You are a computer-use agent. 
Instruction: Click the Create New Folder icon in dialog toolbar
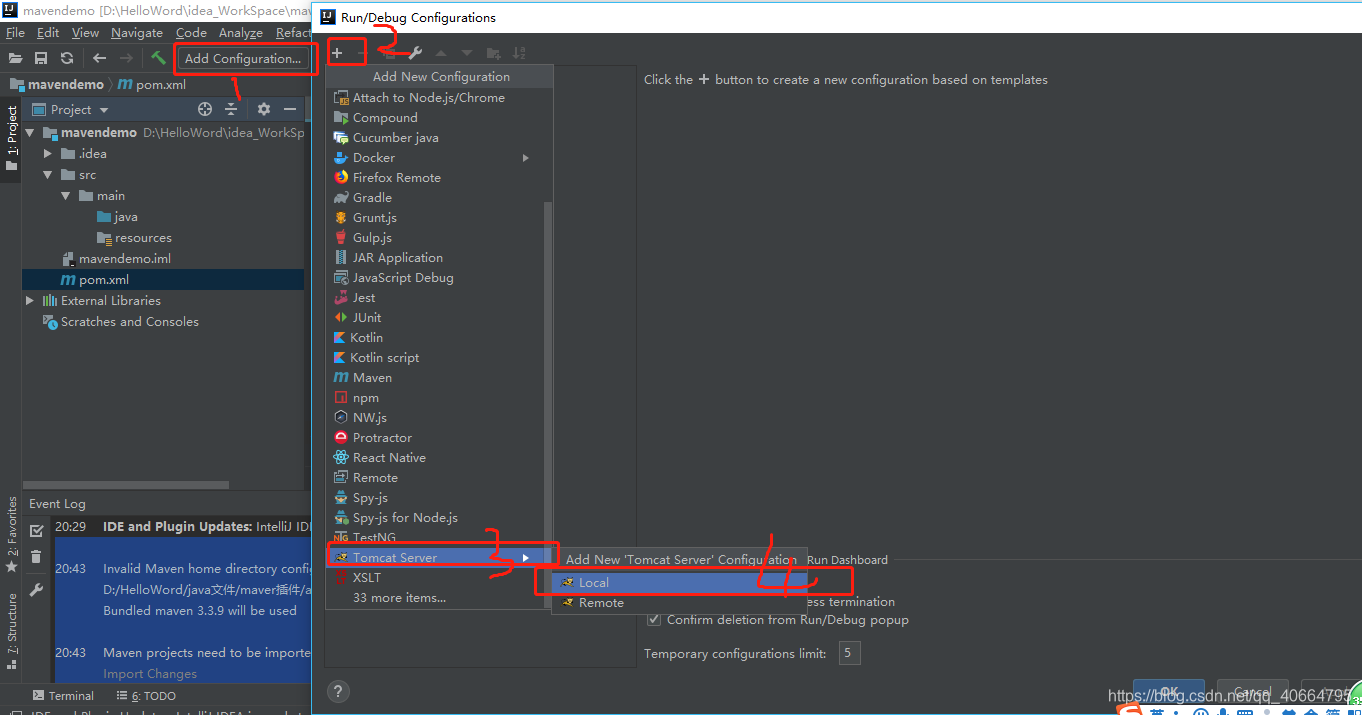coord(493,53)
